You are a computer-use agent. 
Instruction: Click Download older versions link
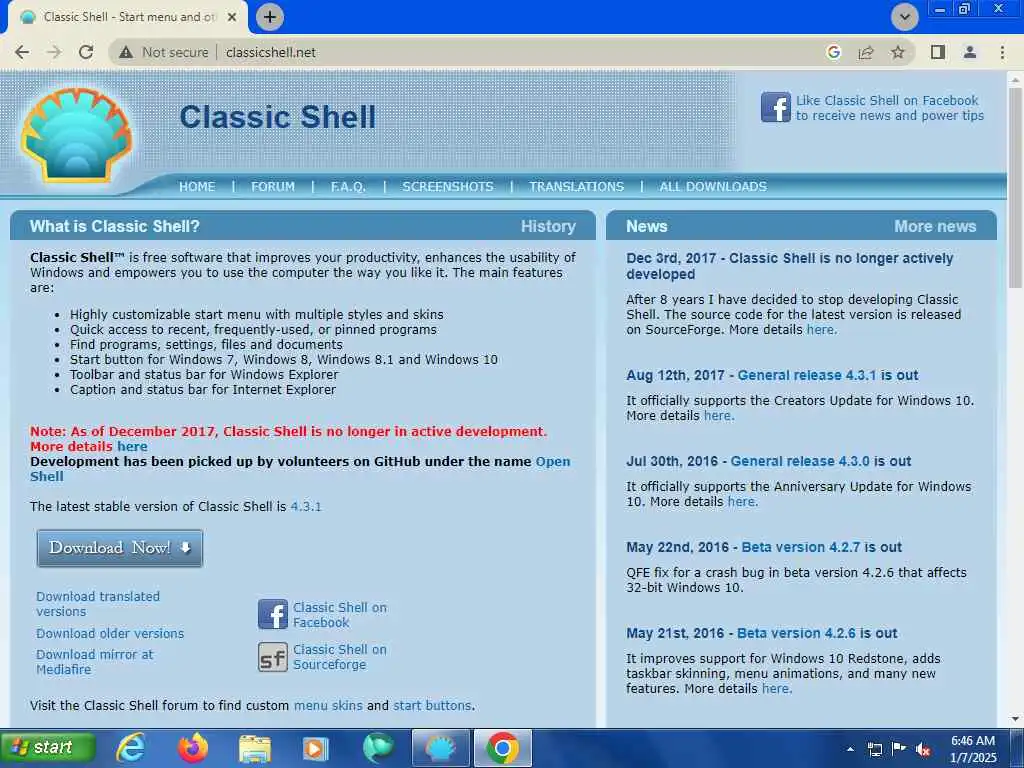[x=110, y=633]
